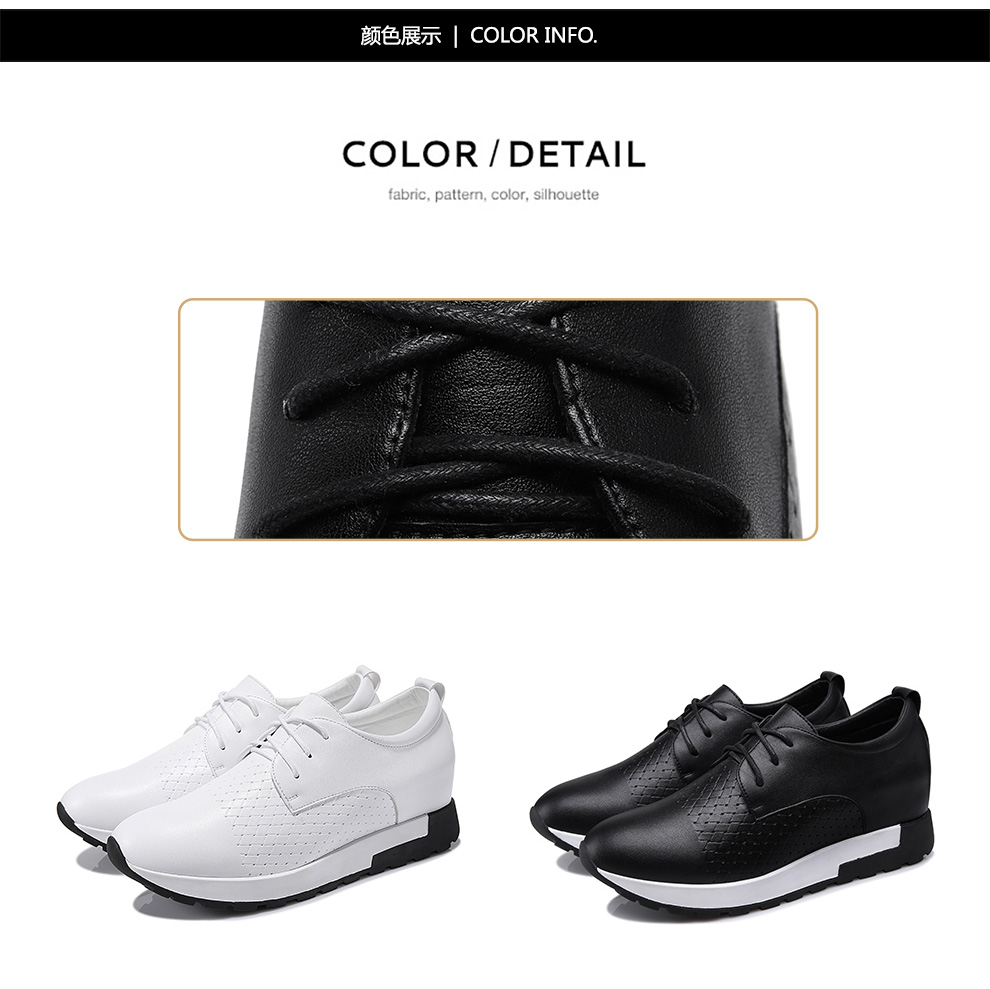Click the gold rounded frame border
990x989 pixels.
(x=498, y=300)
